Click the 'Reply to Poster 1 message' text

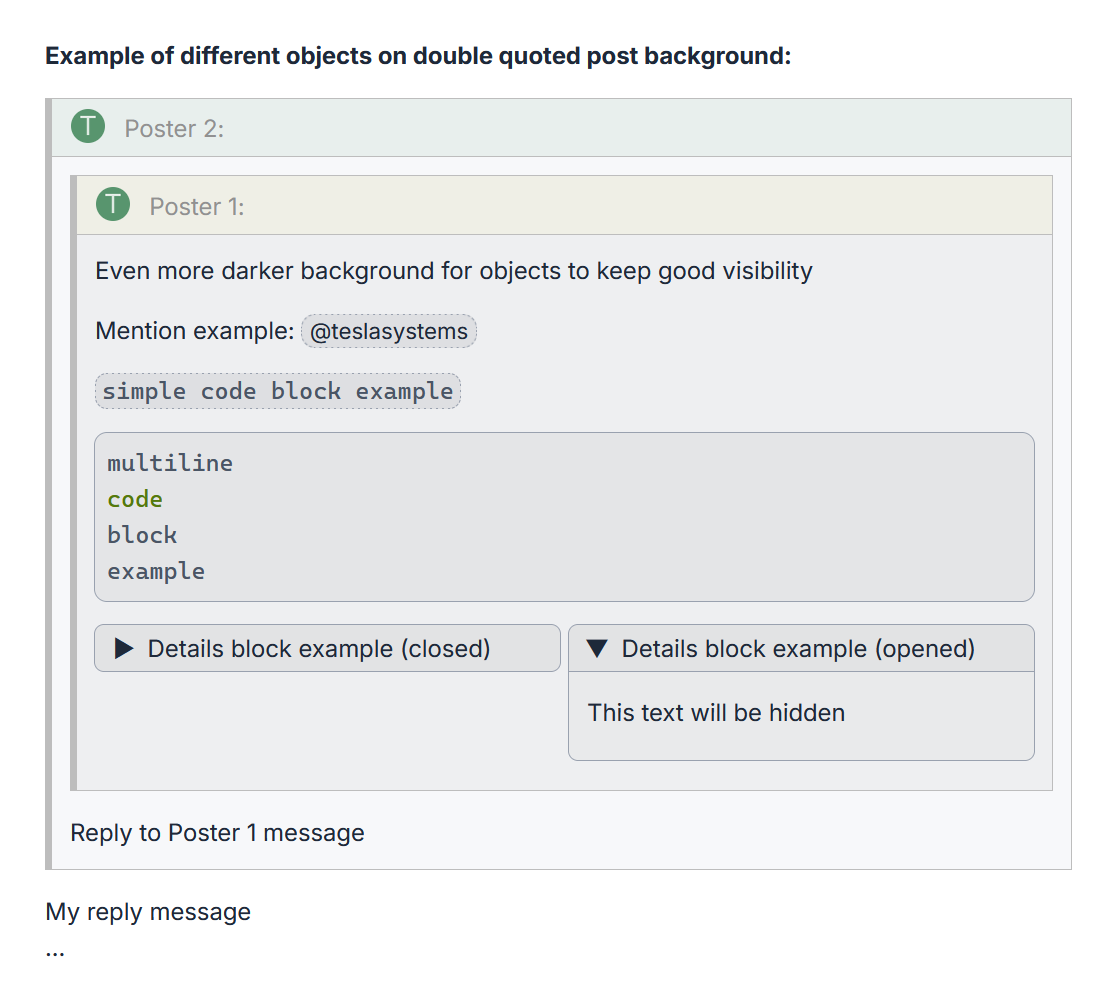217,832
